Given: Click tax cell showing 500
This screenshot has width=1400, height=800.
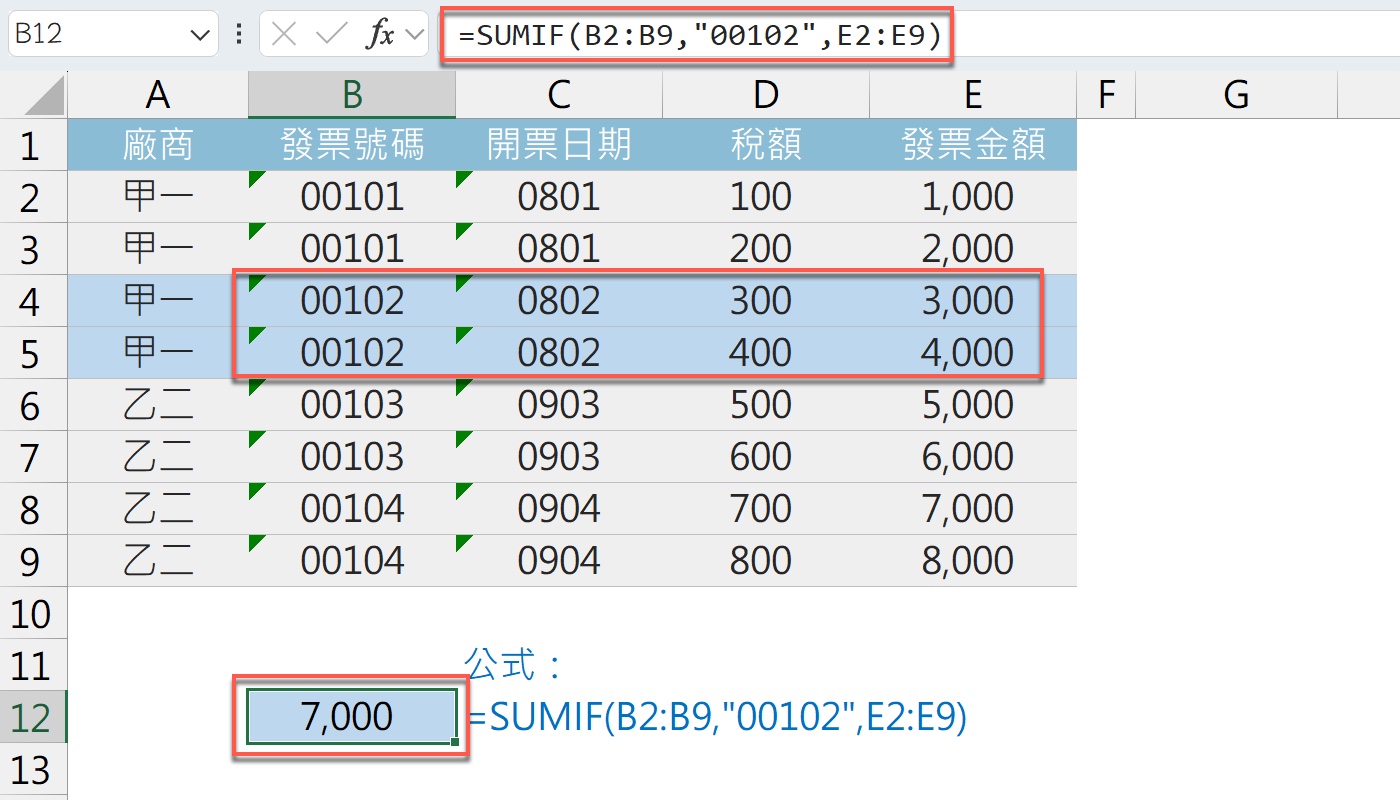Looking at the screenshot, I should [766, 405].
